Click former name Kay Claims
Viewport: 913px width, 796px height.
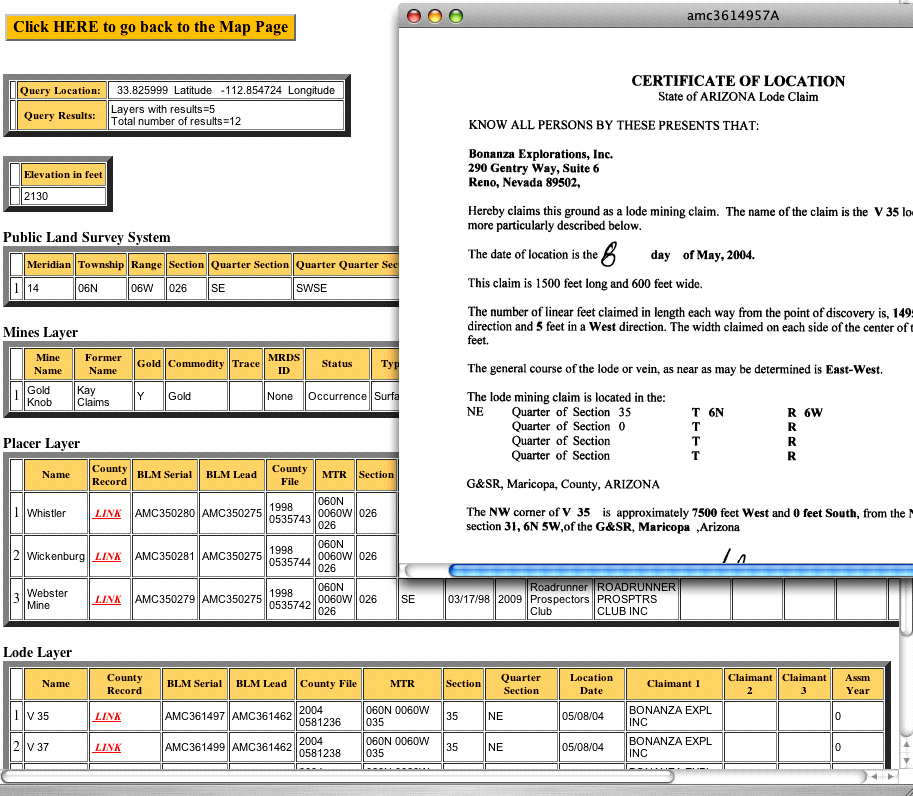103,396
